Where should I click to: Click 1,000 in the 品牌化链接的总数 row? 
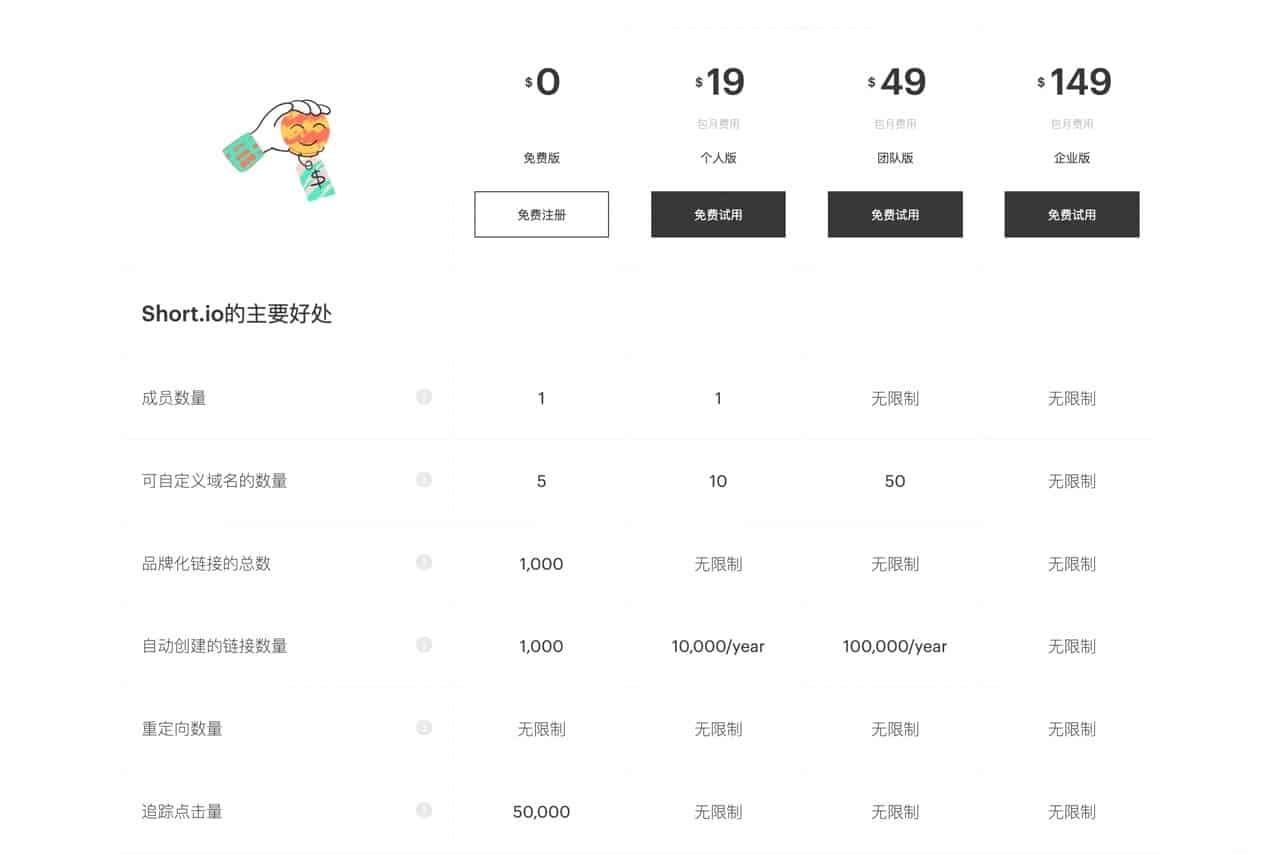[541, 564]
